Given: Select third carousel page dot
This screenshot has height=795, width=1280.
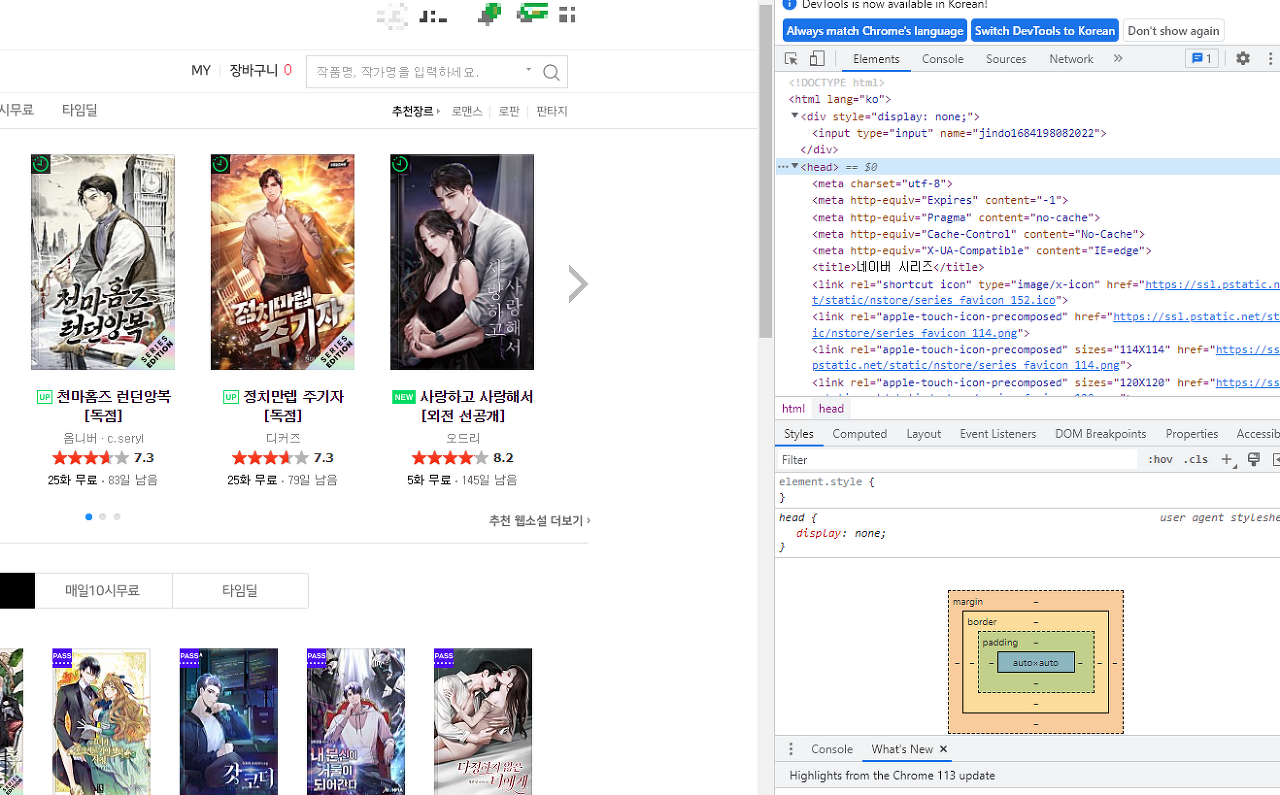Looking at the screenshot, I should pyautogui.click(x=117, y=517).
